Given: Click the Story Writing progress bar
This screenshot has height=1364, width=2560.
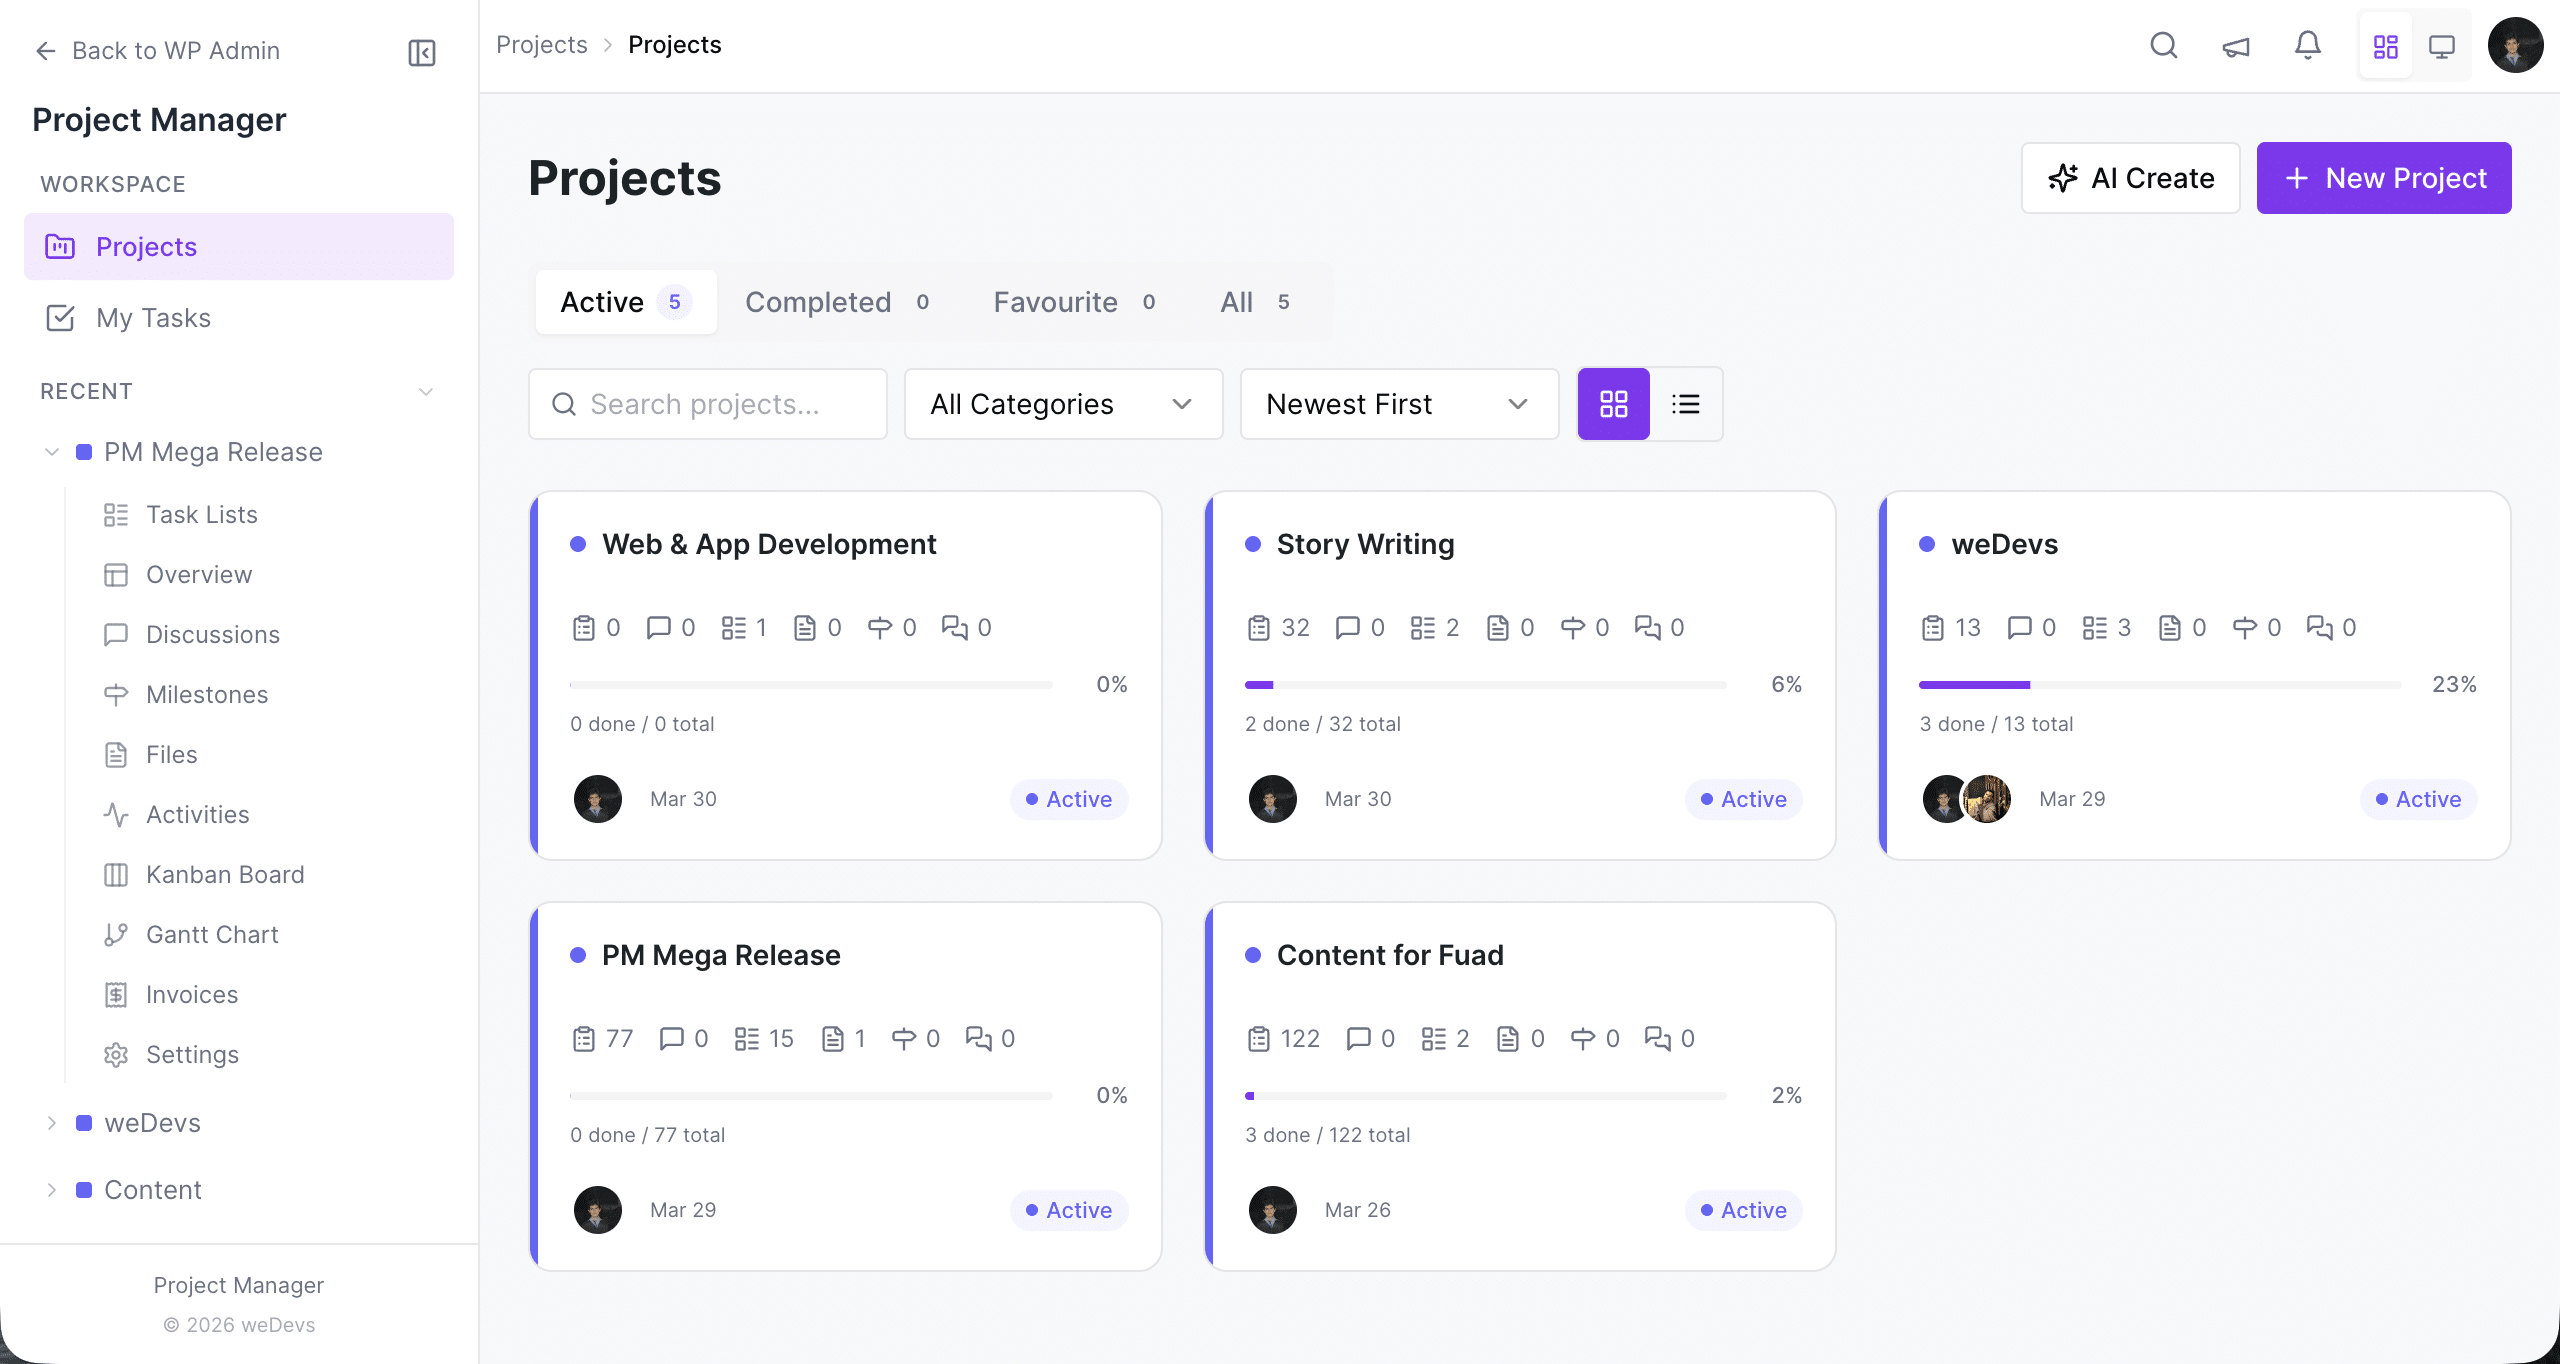Looking at the screenshot, I should [x=1486, y=685].
